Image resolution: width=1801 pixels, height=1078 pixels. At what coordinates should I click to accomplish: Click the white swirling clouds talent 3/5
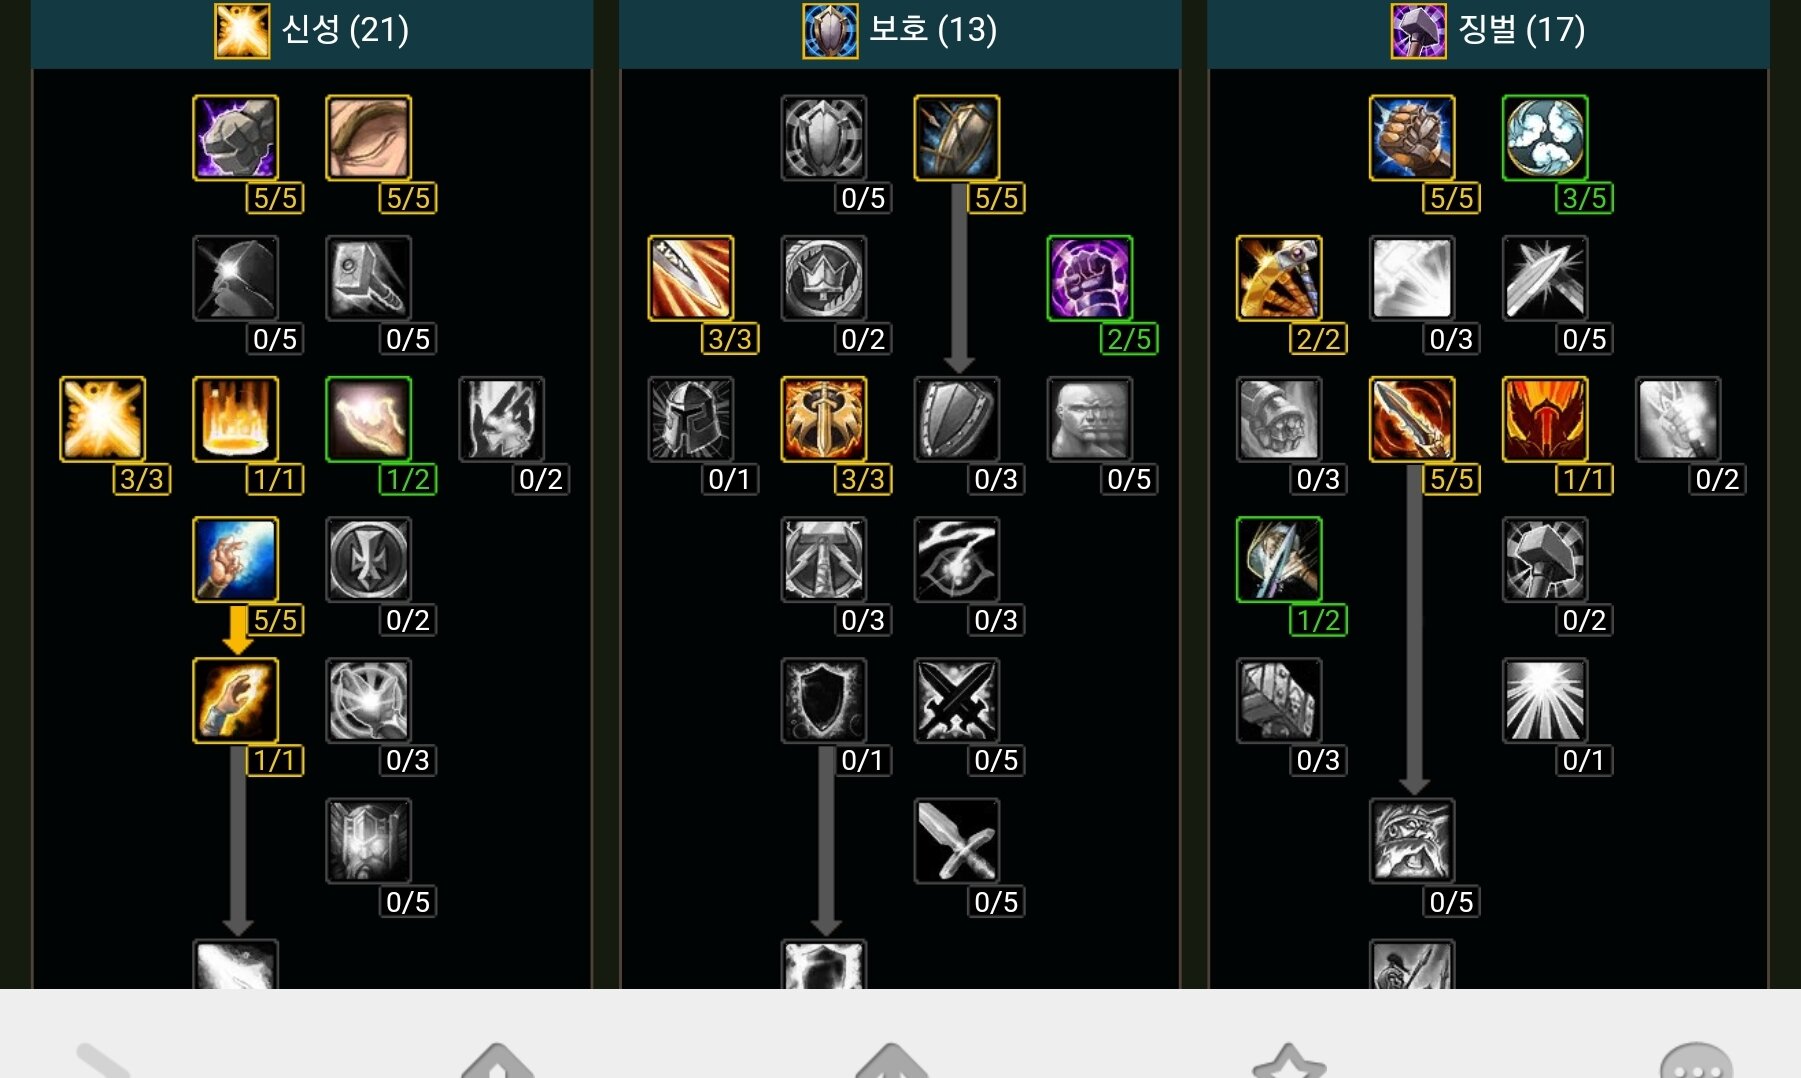[x=1544, y=138]
